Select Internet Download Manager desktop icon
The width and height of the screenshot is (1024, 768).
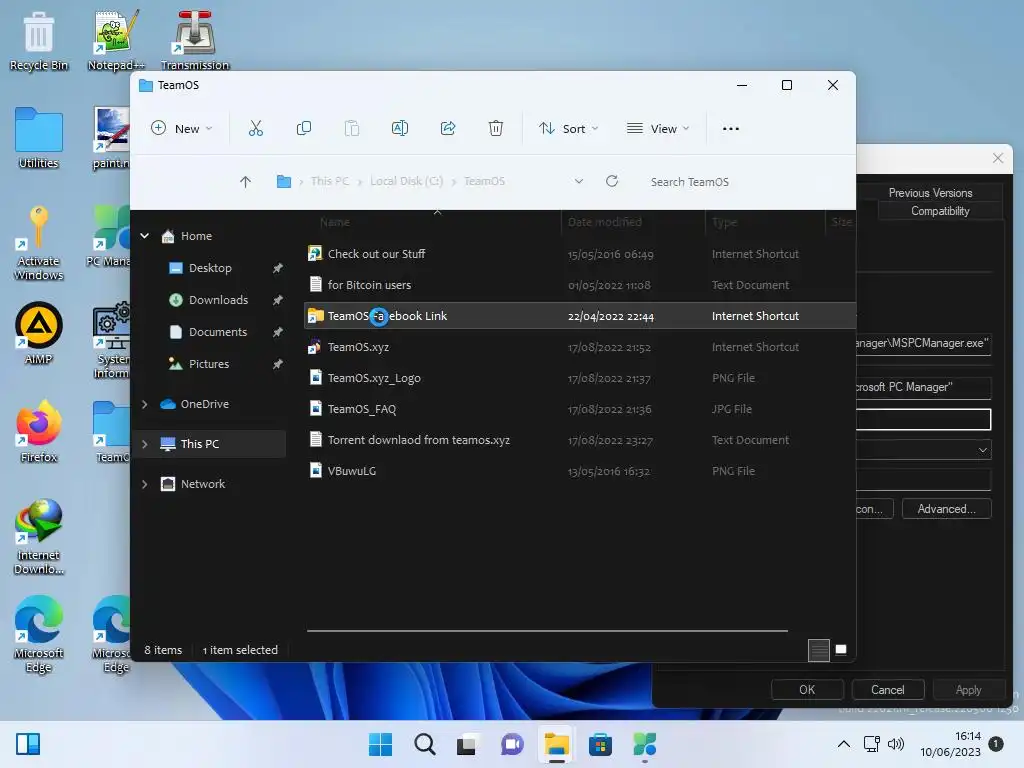click(39, 537)
